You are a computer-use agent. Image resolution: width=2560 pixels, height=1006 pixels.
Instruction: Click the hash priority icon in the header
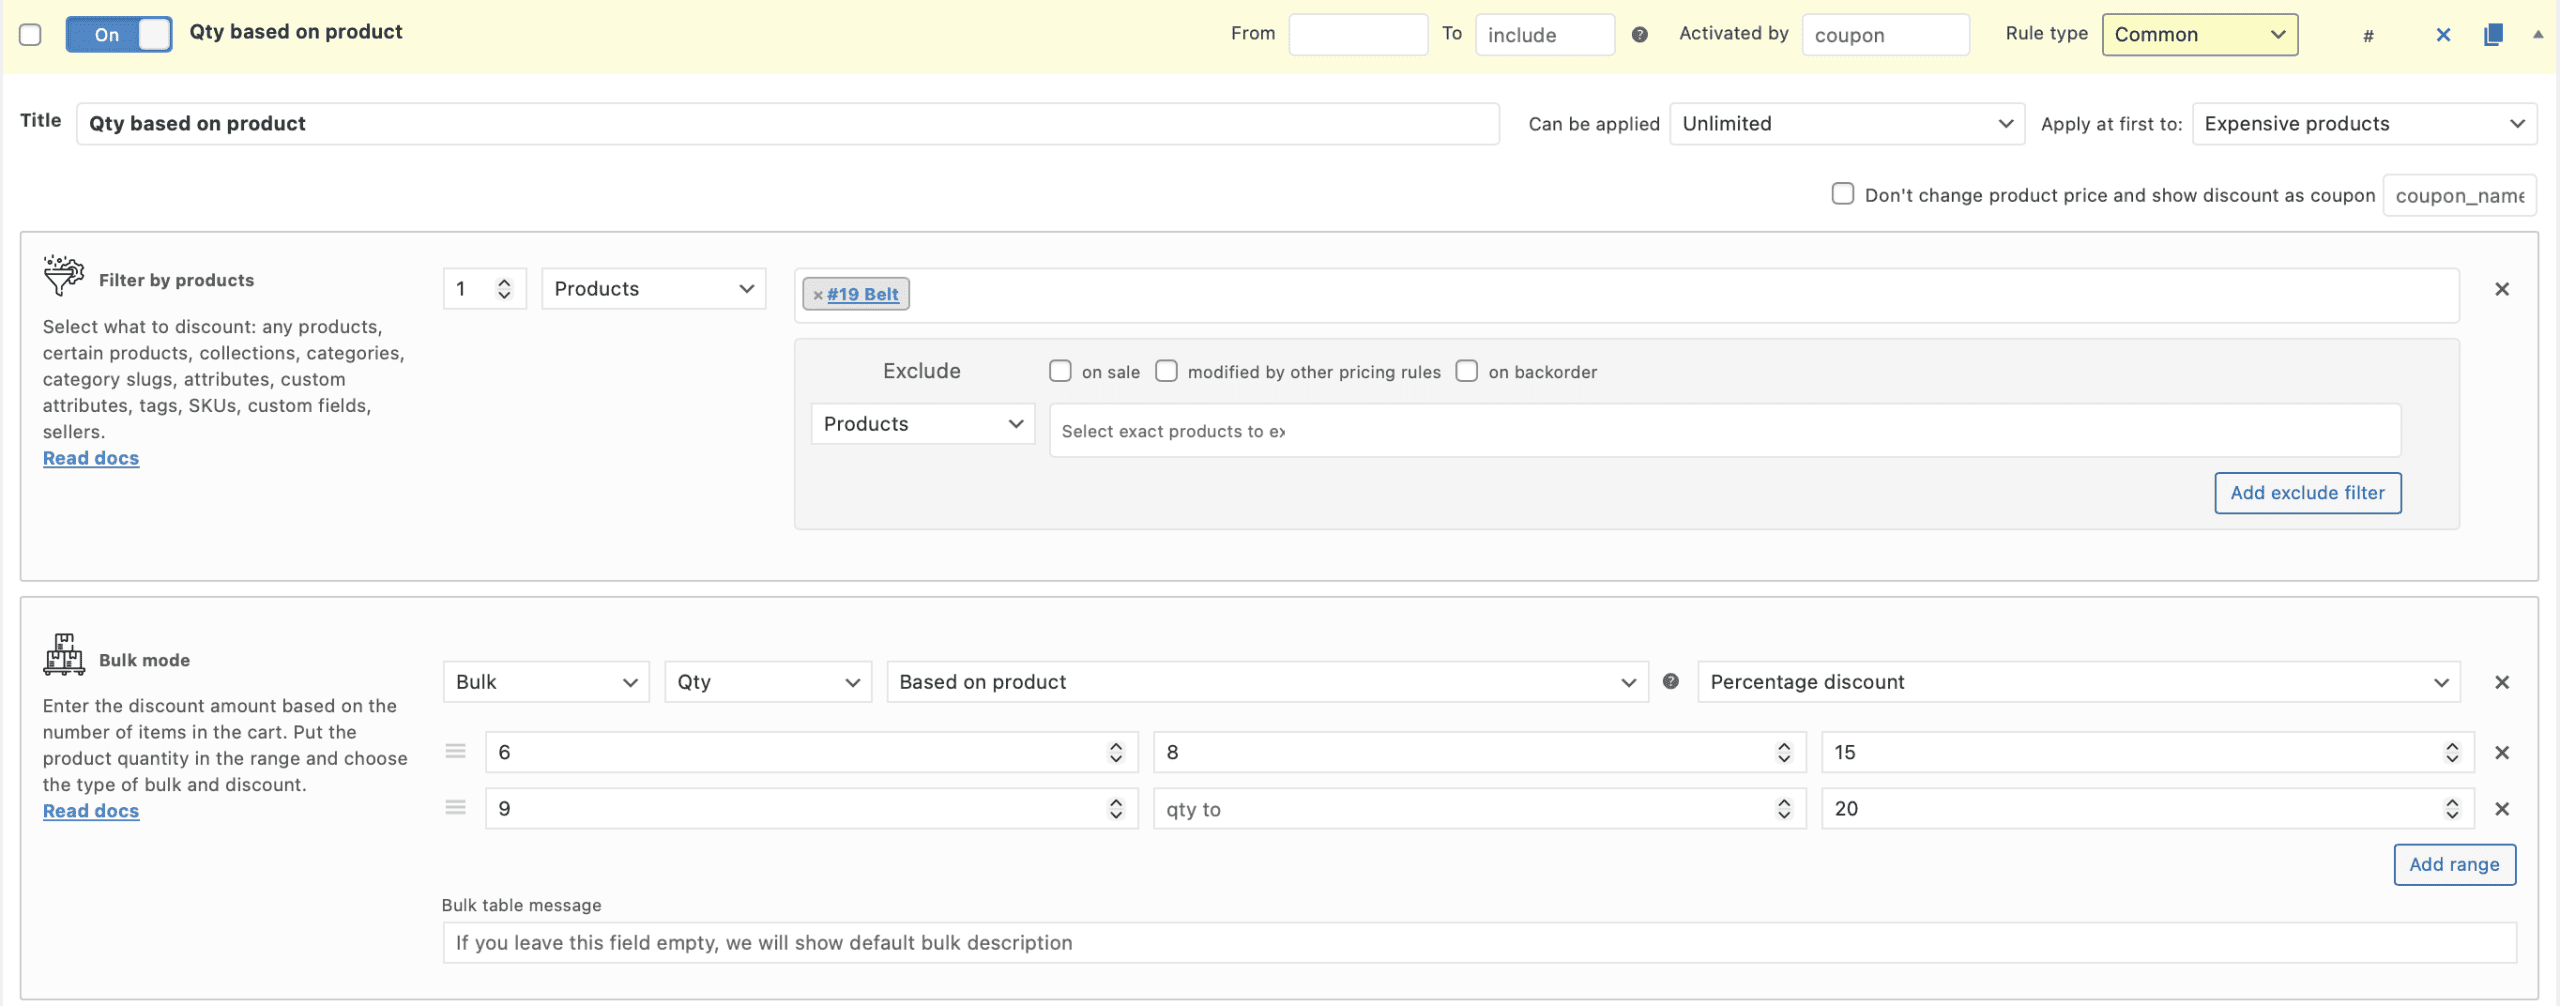[x=2368, y=36]
